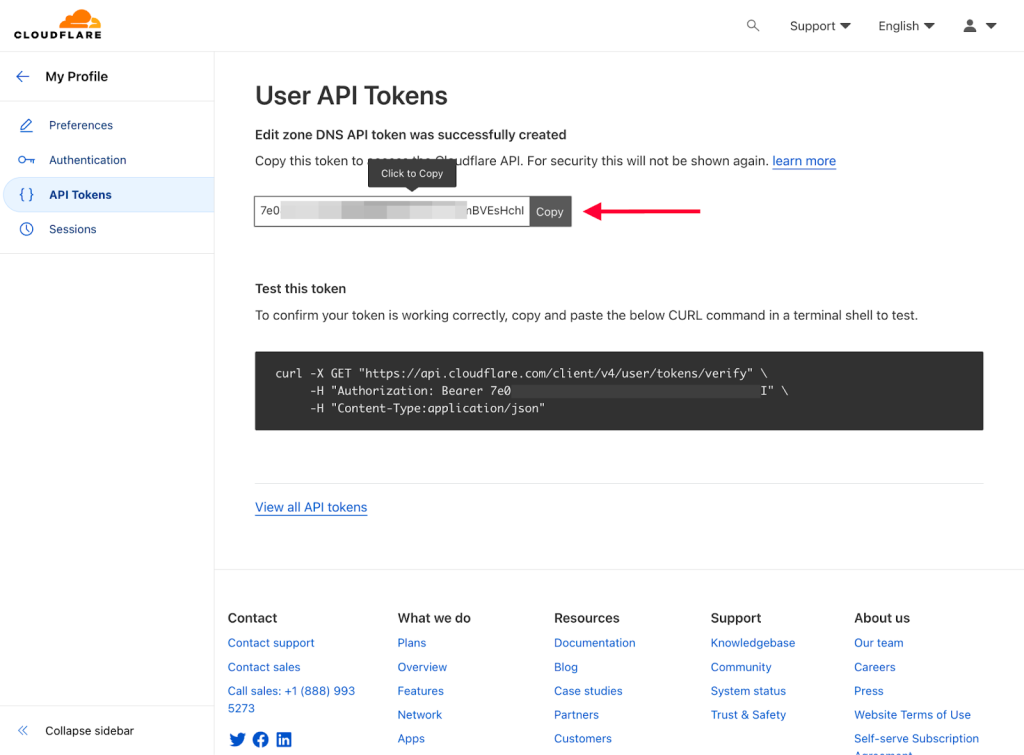Image resolution: width=1024 pixels, height=755 pixels.
Task: Click inside the API token field
Action: pos(391,211)
